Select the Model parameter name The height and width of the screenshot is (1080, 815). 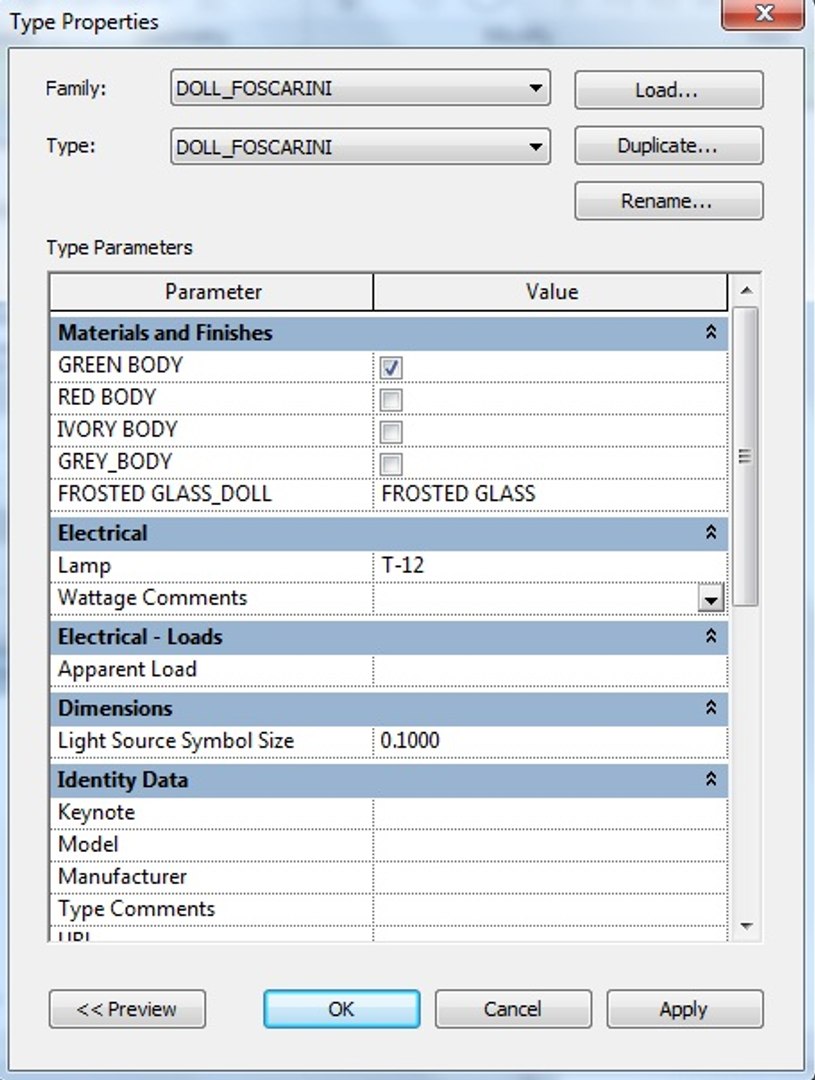pos(88,844)
